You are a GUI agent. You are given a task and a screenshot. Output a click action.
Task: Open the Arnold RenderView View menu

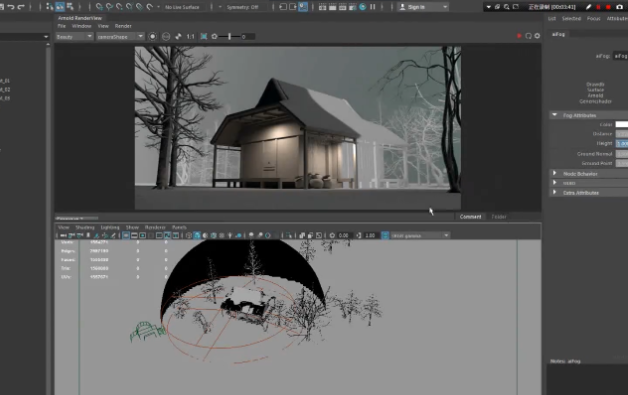pyautogui.click(x=103, y=26)
